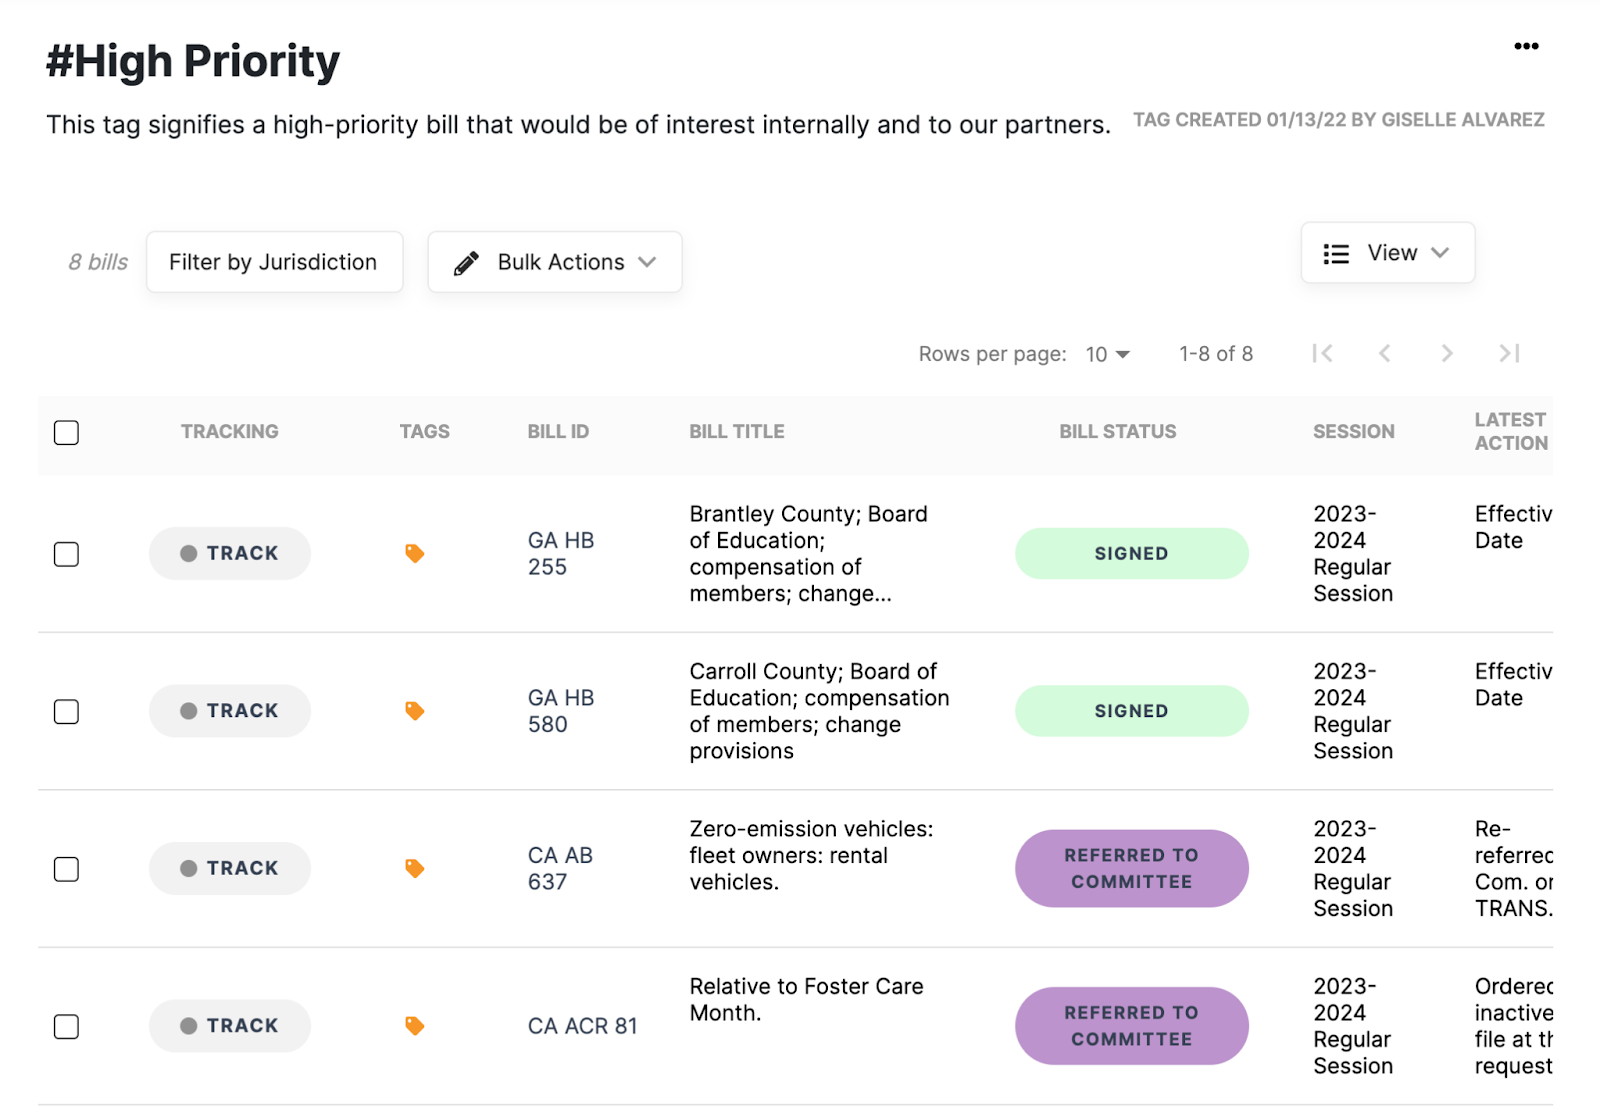Check the checkbox for the CA AB 637 row
The width and height of the screenshot is (1600, 1110).
pyautogui.click(x=66, y=869)
